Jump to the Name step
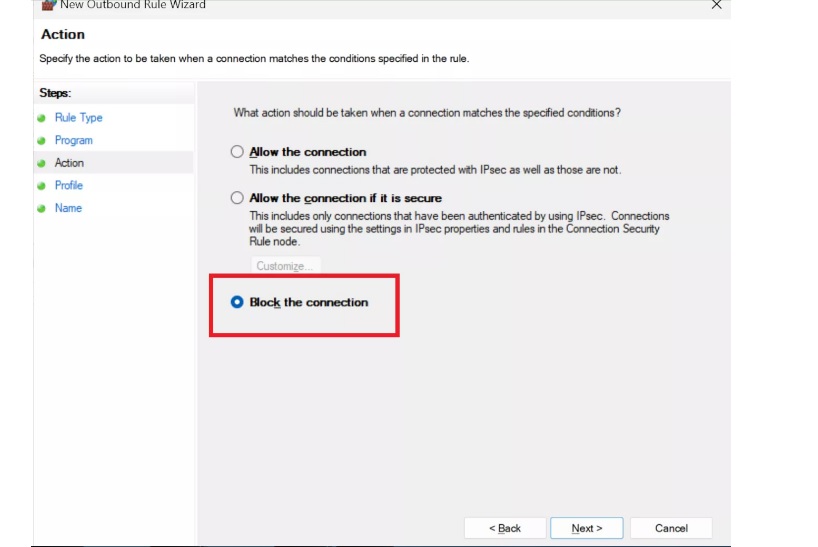Image resolution: width=818 pixels, height=547 pixels. 68,208
